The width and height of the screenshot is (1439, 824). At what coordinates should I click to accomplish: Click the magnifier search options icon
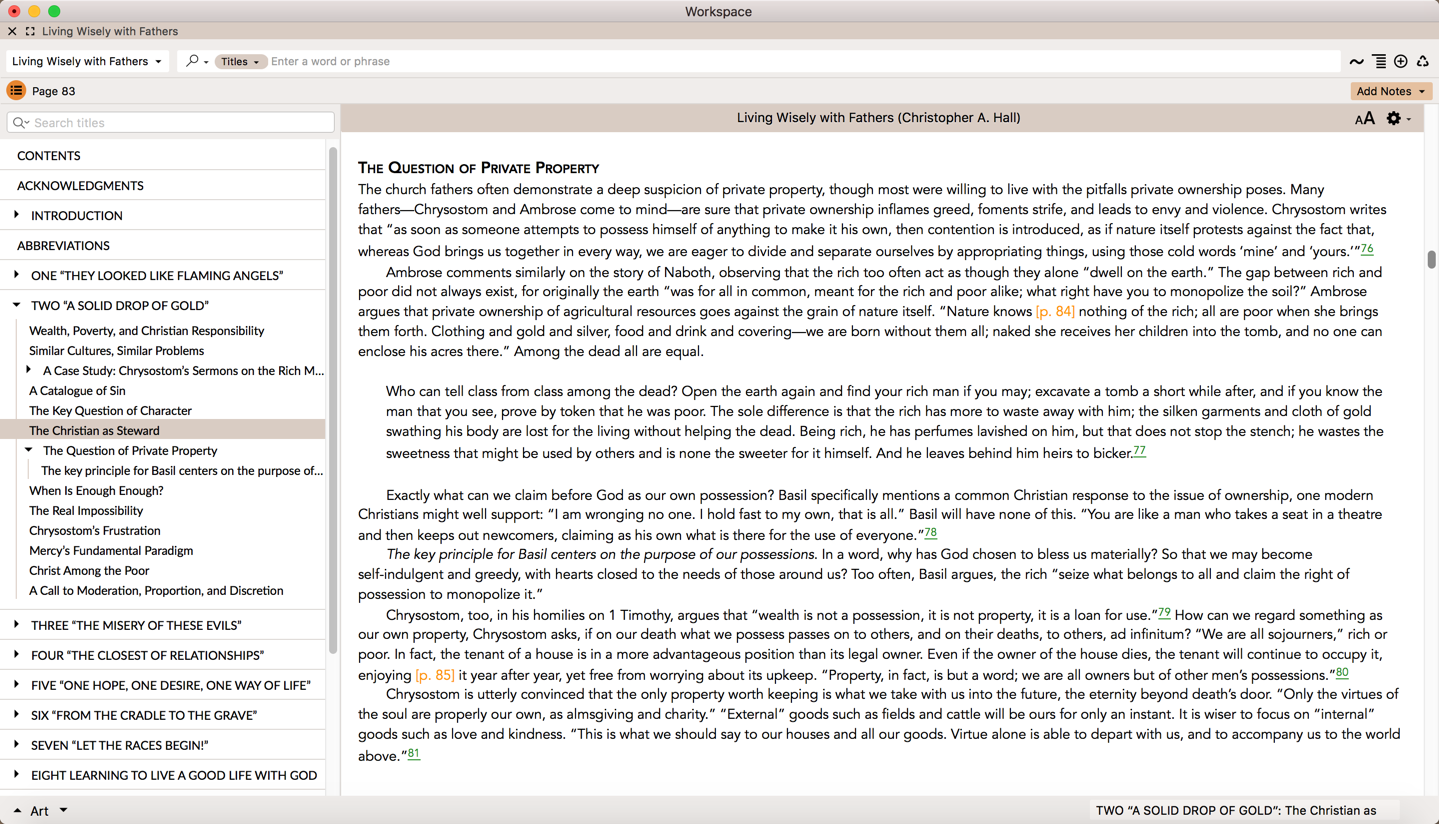196,61
